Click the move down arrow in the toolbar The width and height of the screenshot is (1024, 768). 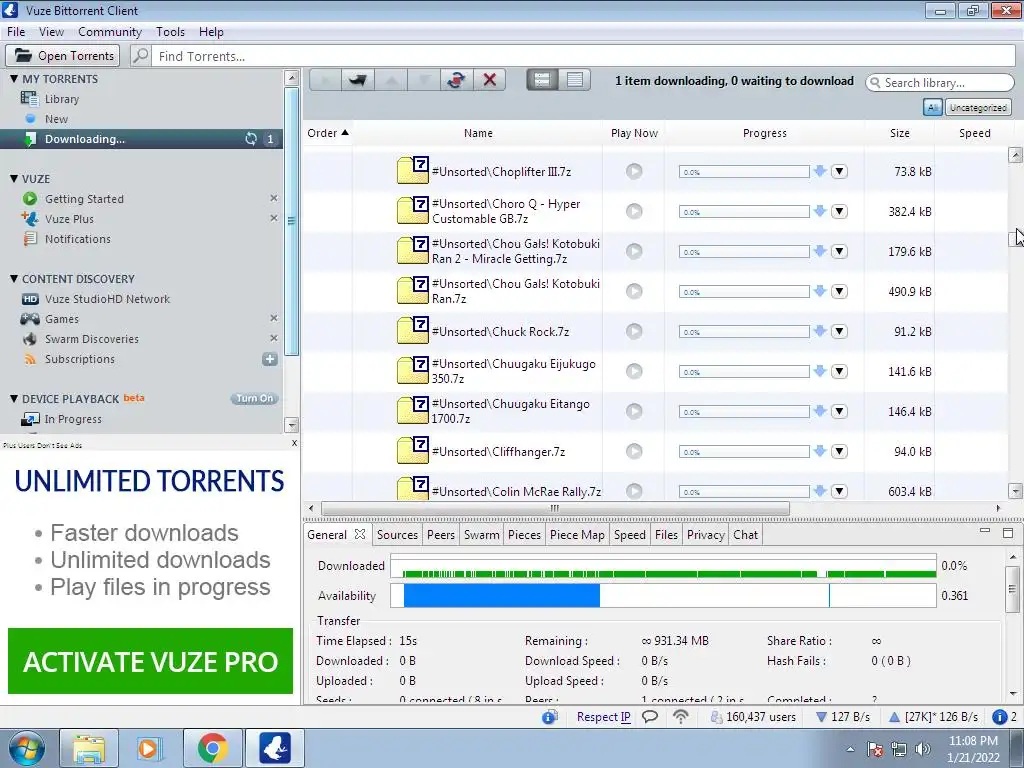pos(424,80)
